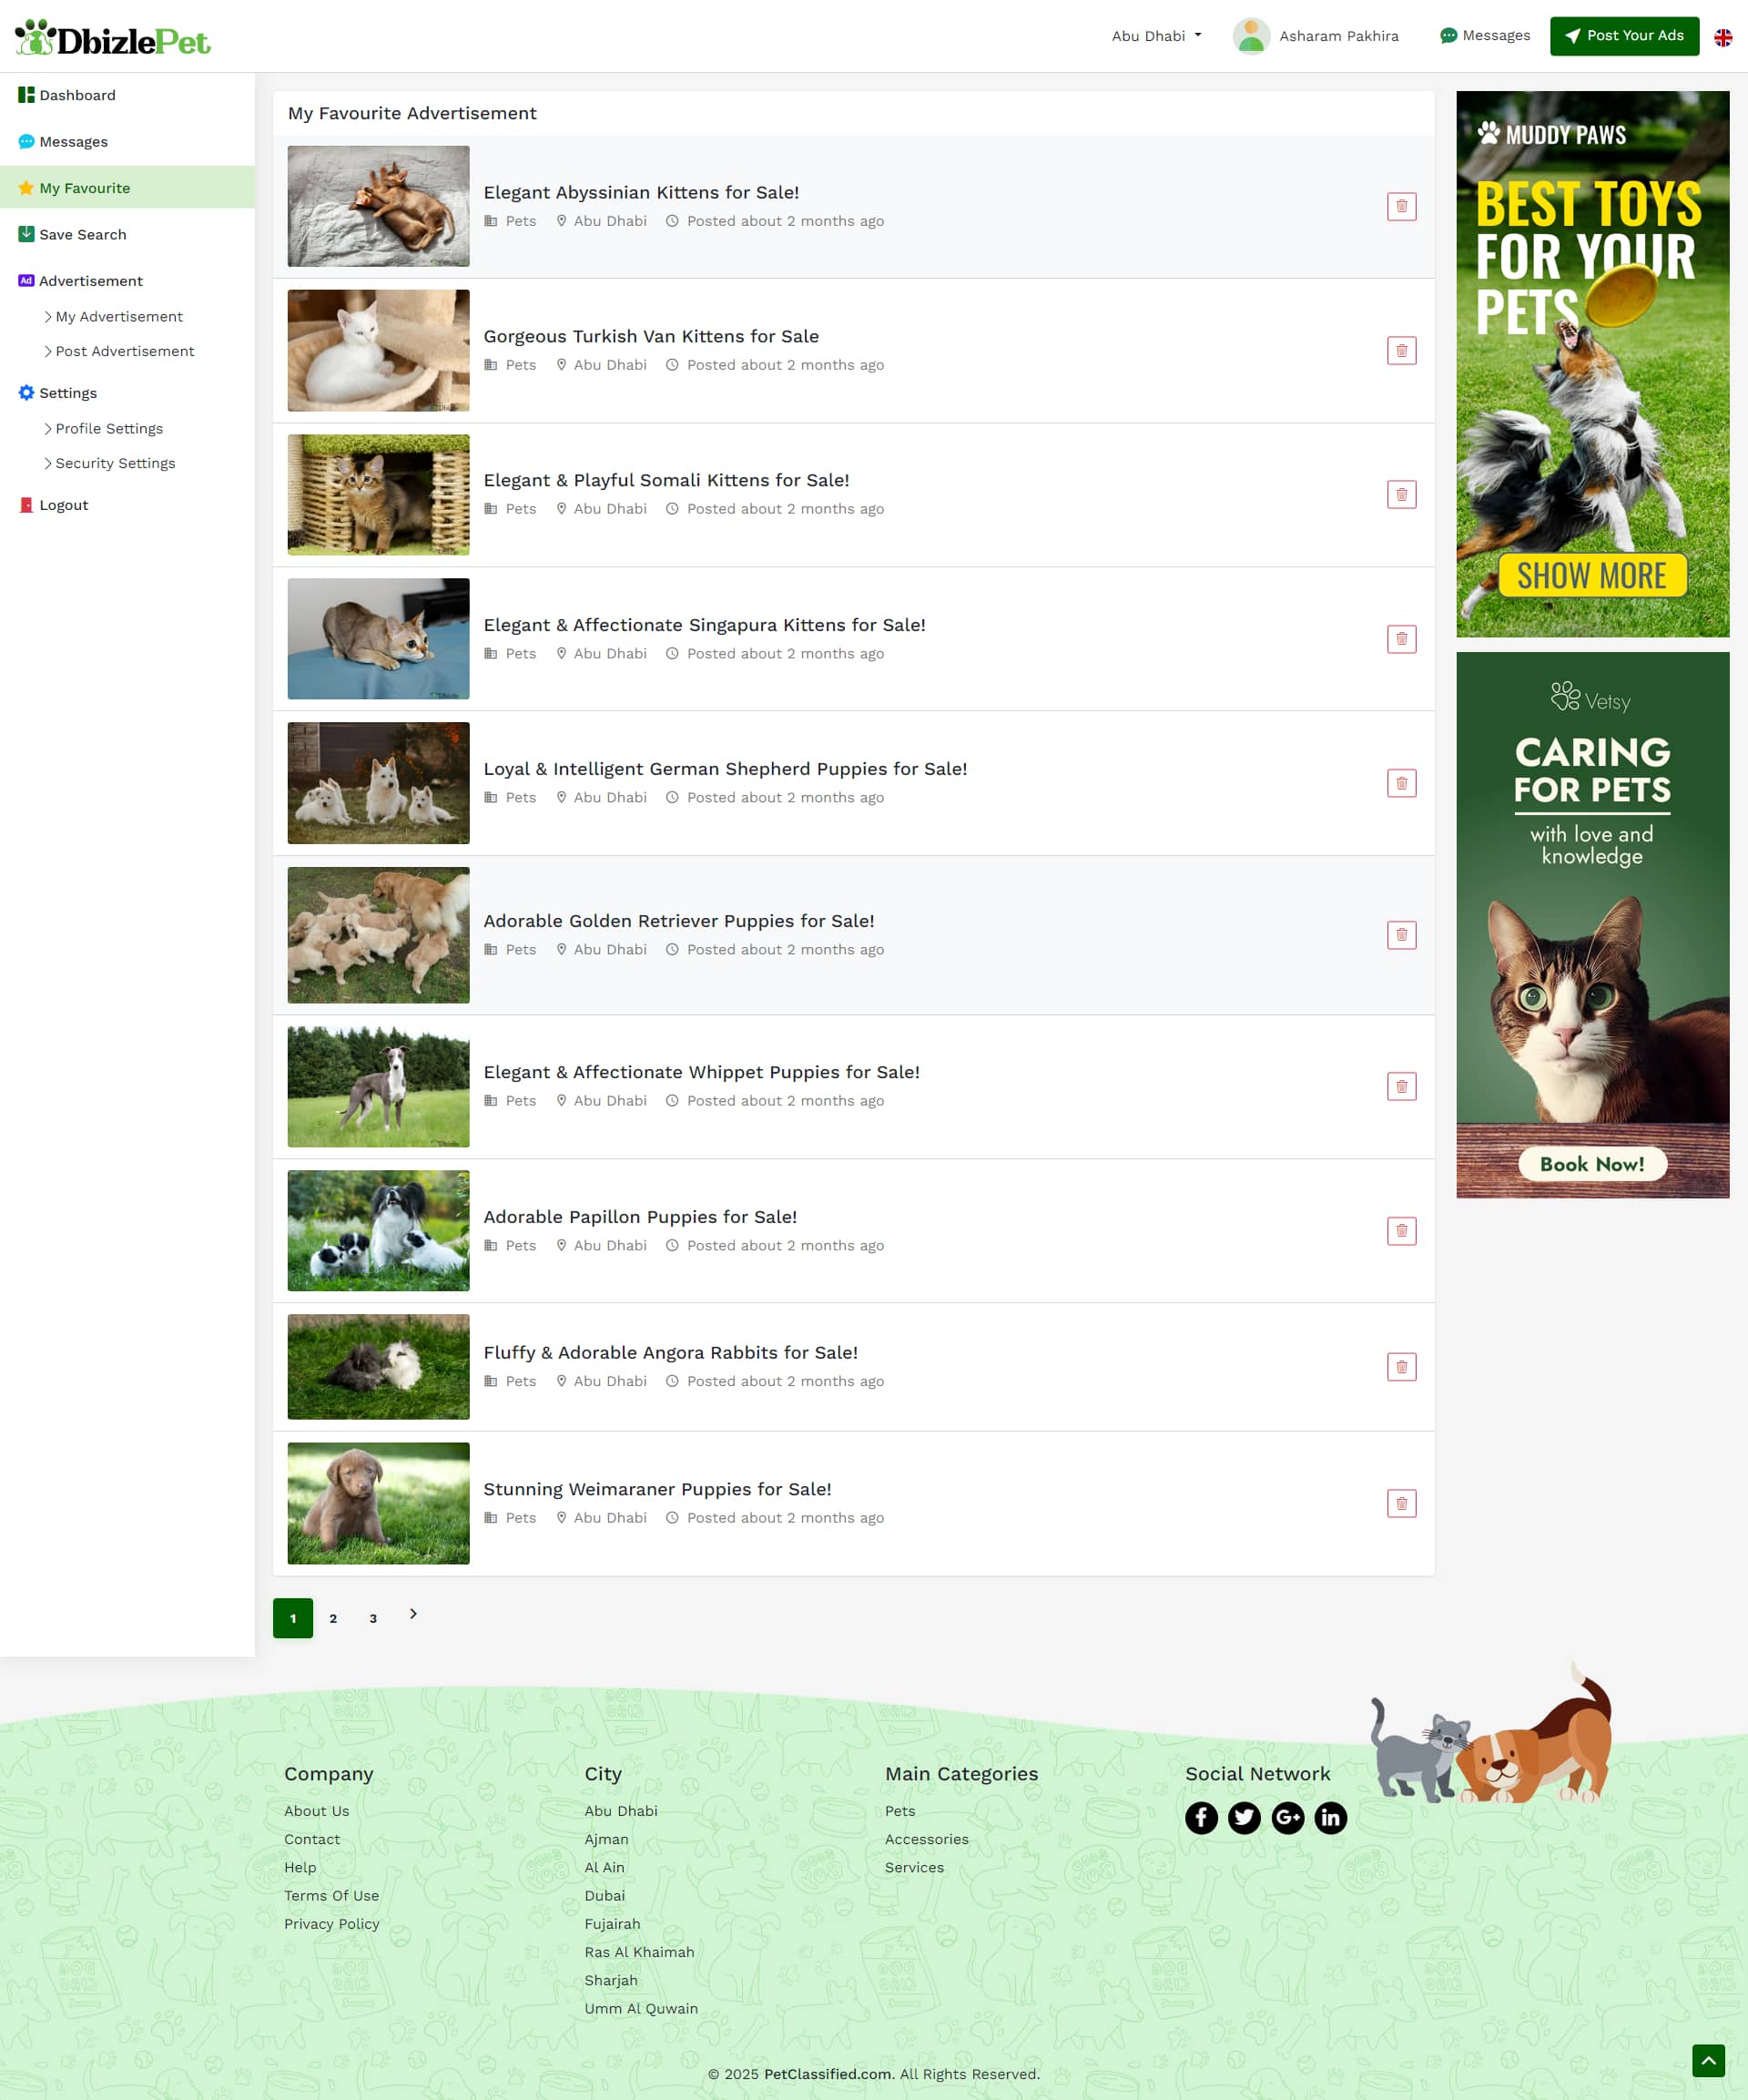This screenshot has height=2100, width=1748.
Task: Click the Golden Retriever puppies thumbnail
Action: pos(378,934)
